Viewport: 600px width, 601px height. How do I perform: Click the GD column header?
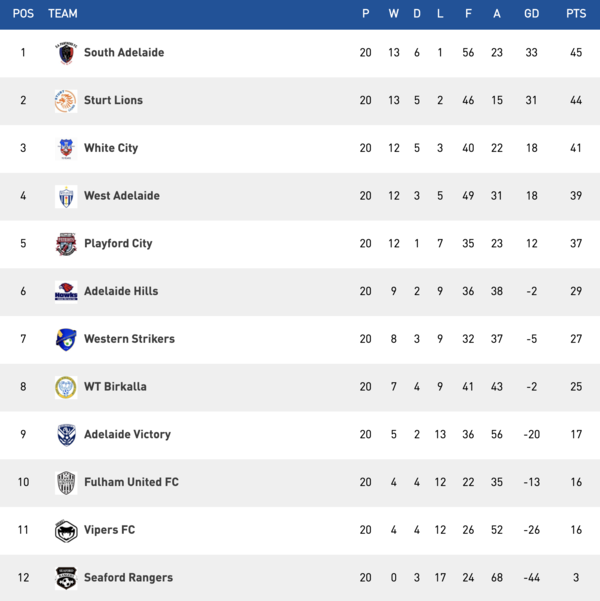[531, 14]
